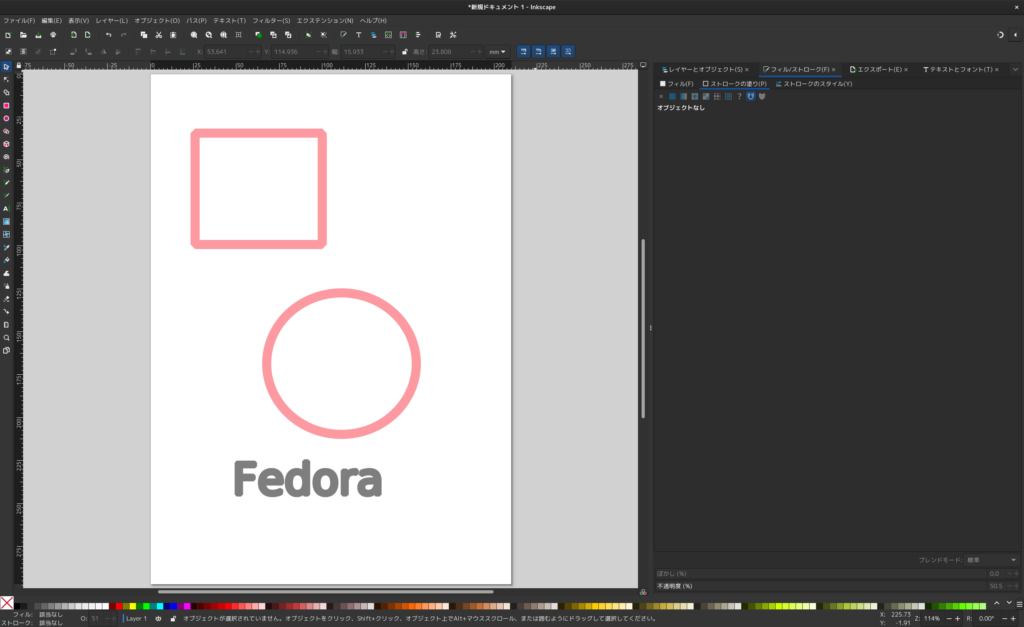Cut selection with scissors icon

coord(159,35)
